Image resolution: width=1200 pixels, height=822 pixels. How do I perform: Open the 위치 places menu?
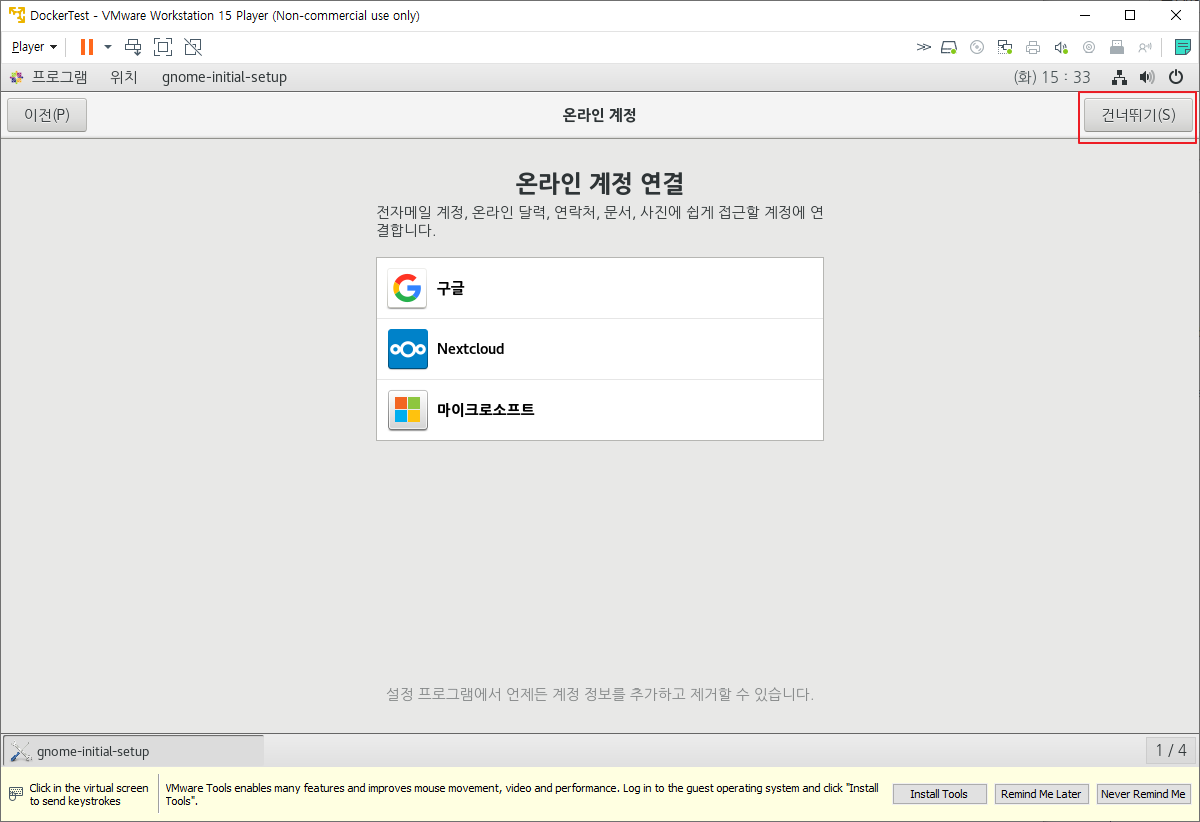124,77
